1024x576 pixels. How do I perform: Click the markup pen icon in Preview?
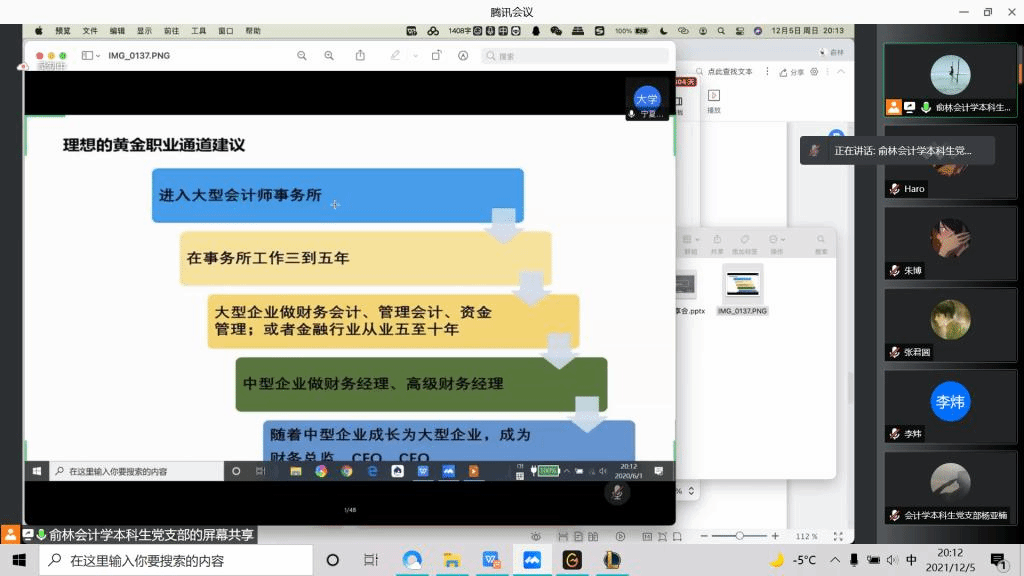coord(396,56)
